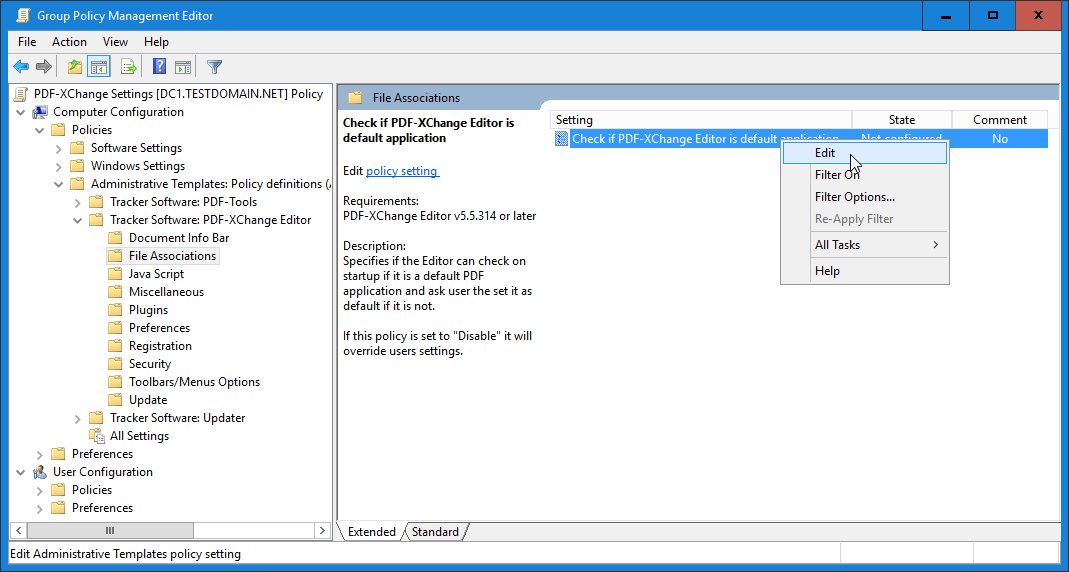Click the Up one level folder icon
The height and width of the screenshot is (572, 1069).
tap(75, 67)
